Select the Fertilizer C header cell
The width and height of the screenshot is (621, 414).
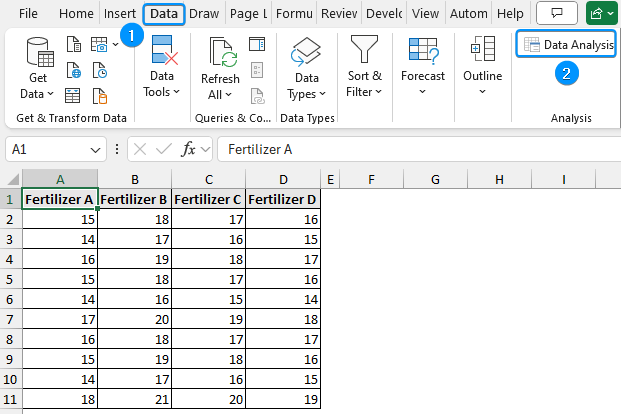point(208,199)
